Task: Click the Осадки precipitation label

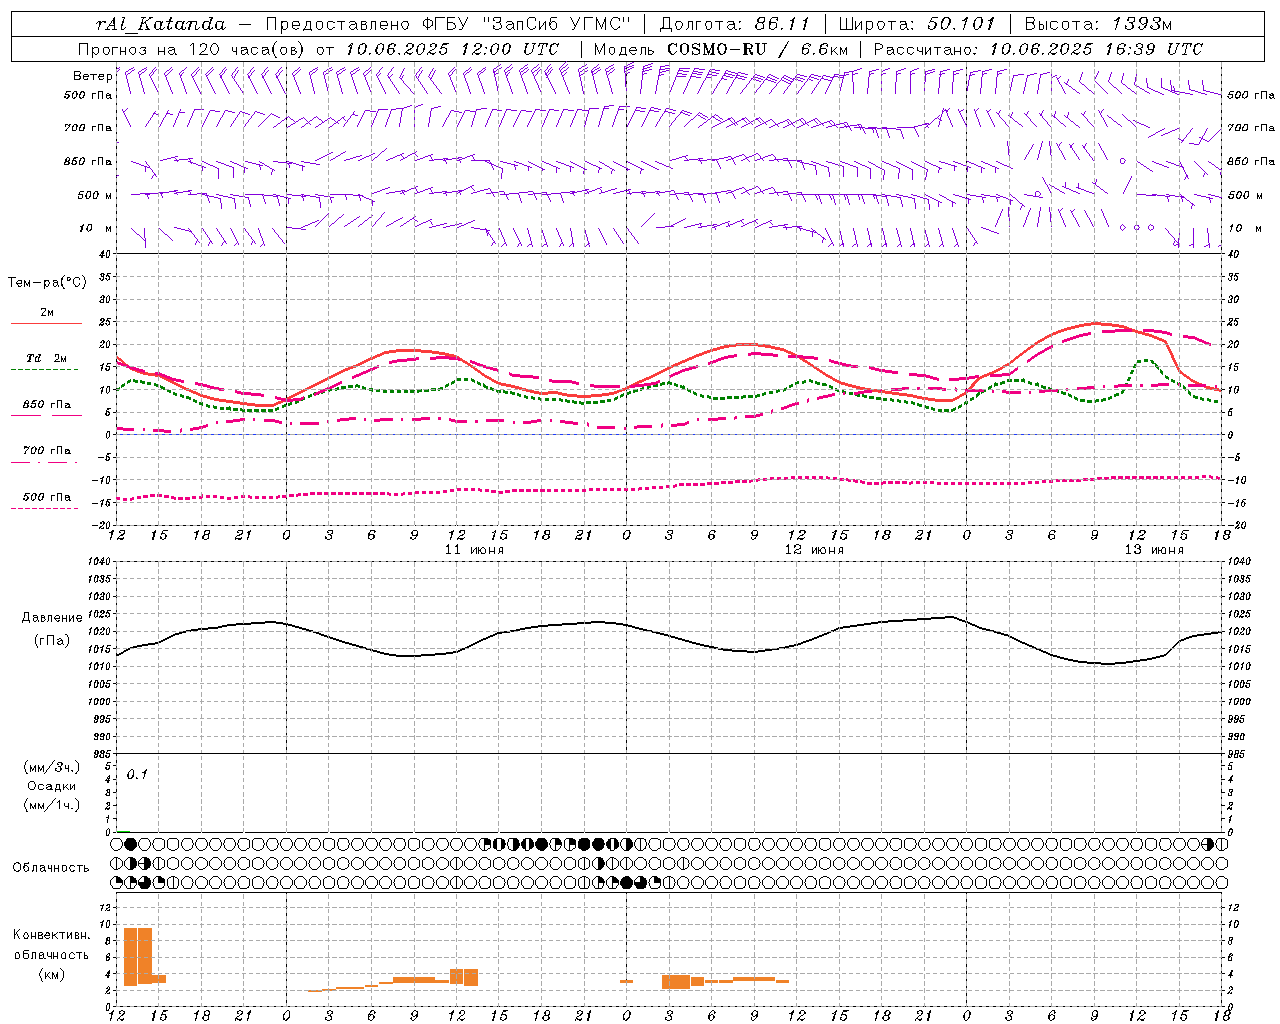Action: (52, 786)
